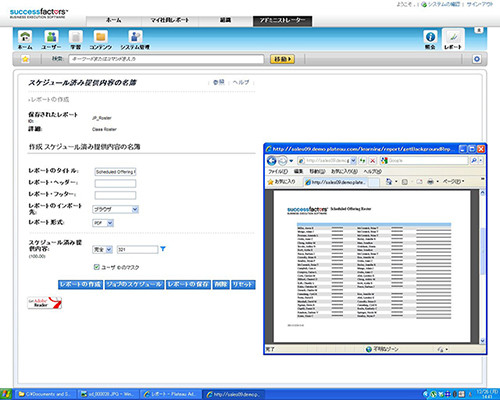Image resolution: width=500 pixels, height=400 pixels.
Task: Open the ファイル(F) menu in the popup
Action: (x=278, y=171)
